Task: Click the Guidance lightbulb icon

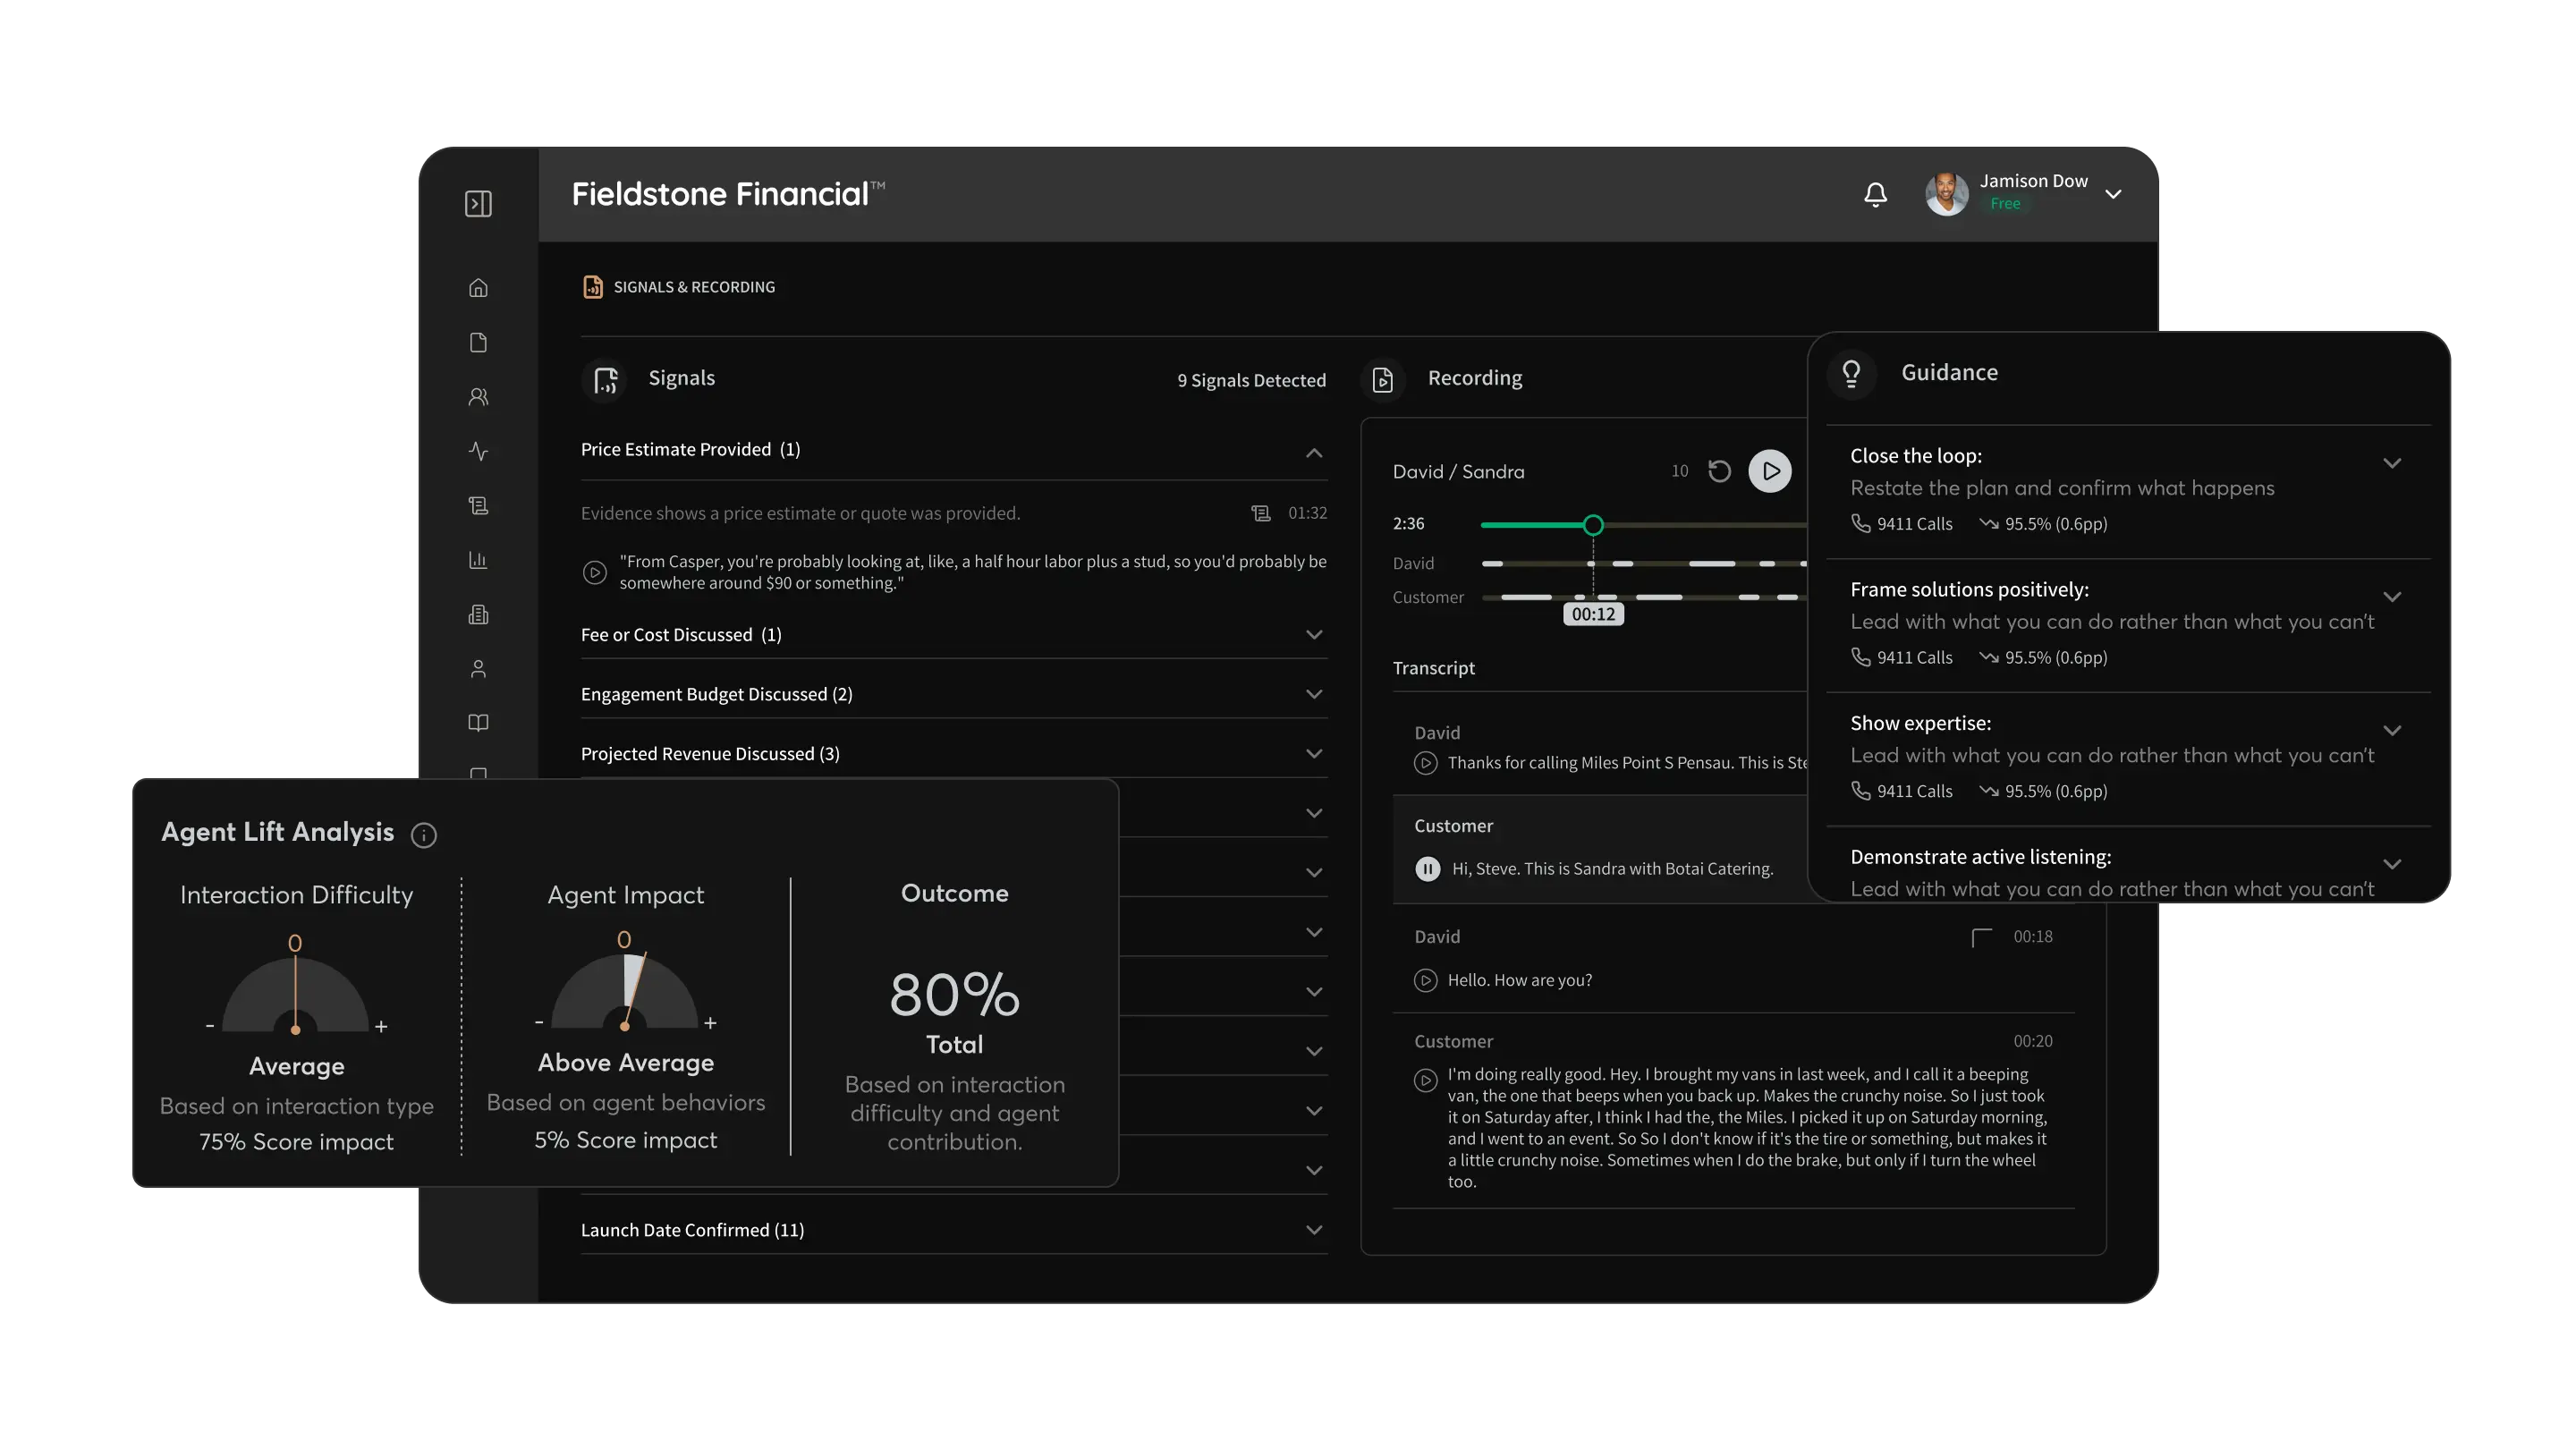Action: click(1852, 374)
